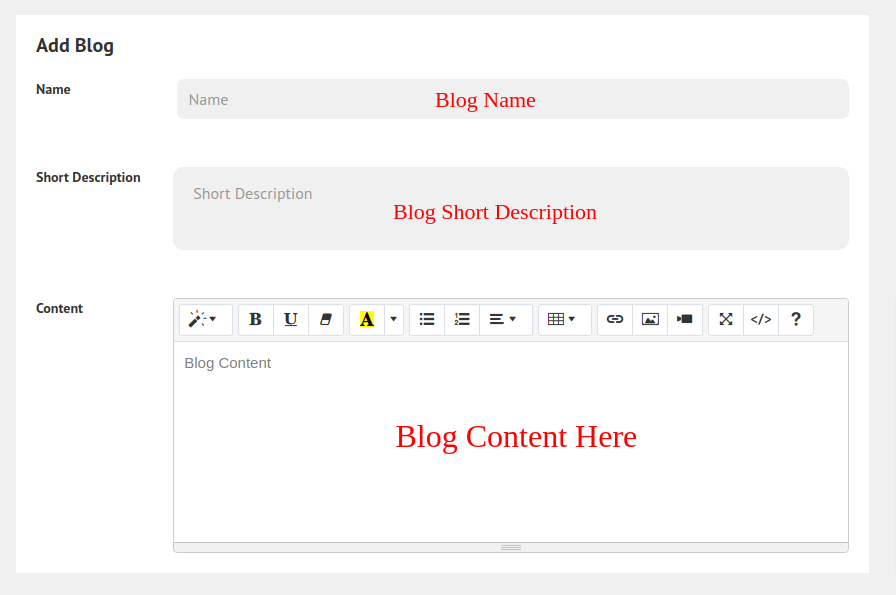The width and height of the screenshot is (896, 595).
Task: Focus the Short Description text area
Action: pos(510,208)
